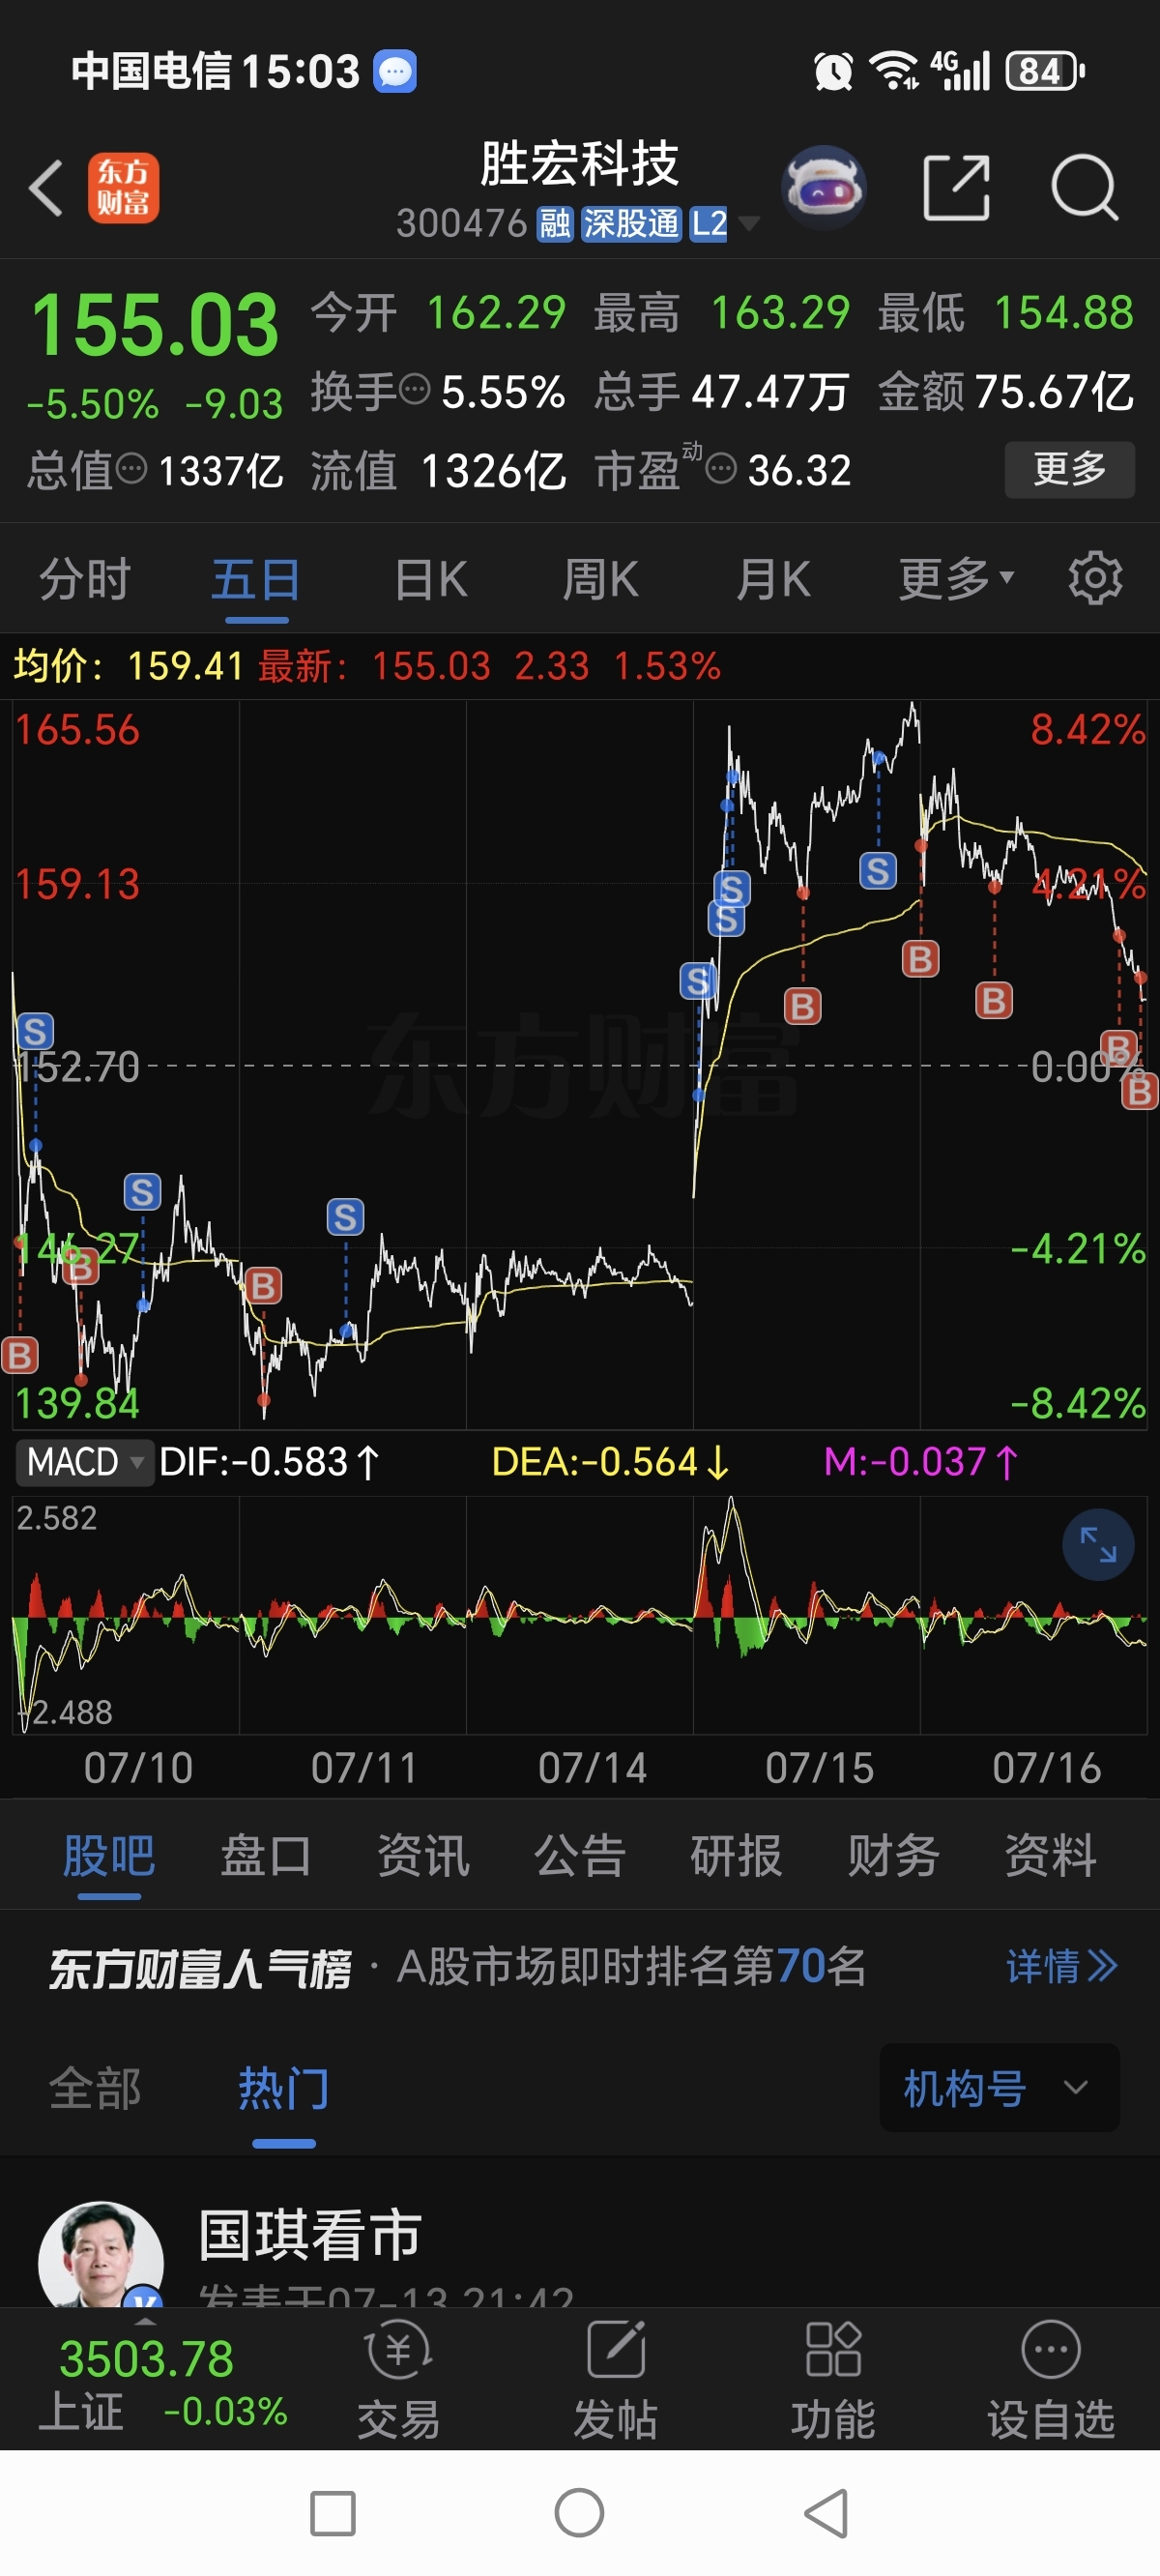
Task: Open MACD indicator selector
Action: click(x=84, y=1462)
